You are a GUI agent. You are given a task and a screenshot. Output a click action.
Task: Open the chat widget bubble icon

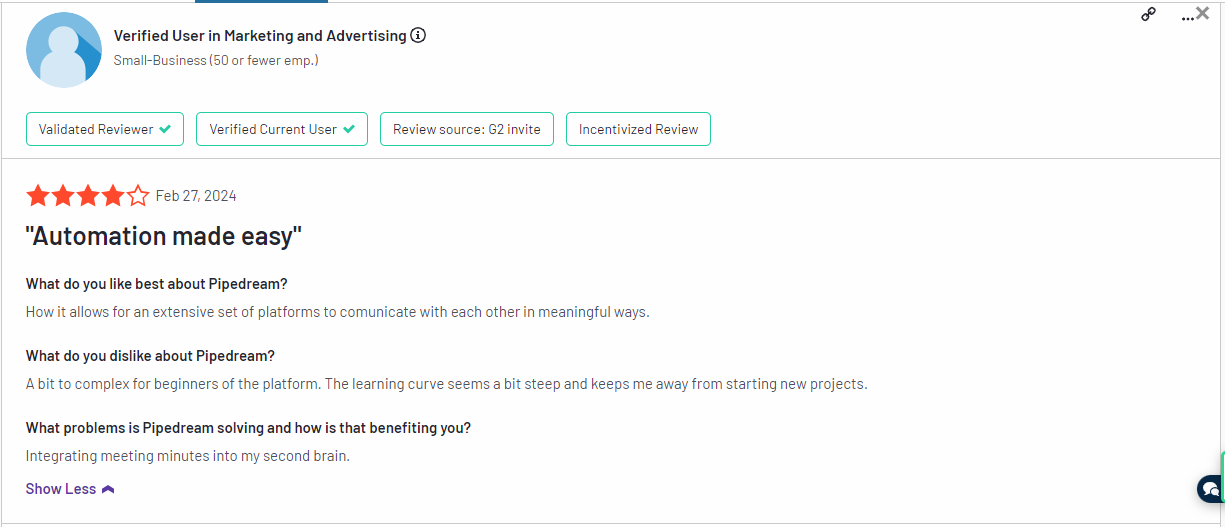(1211, 489)
